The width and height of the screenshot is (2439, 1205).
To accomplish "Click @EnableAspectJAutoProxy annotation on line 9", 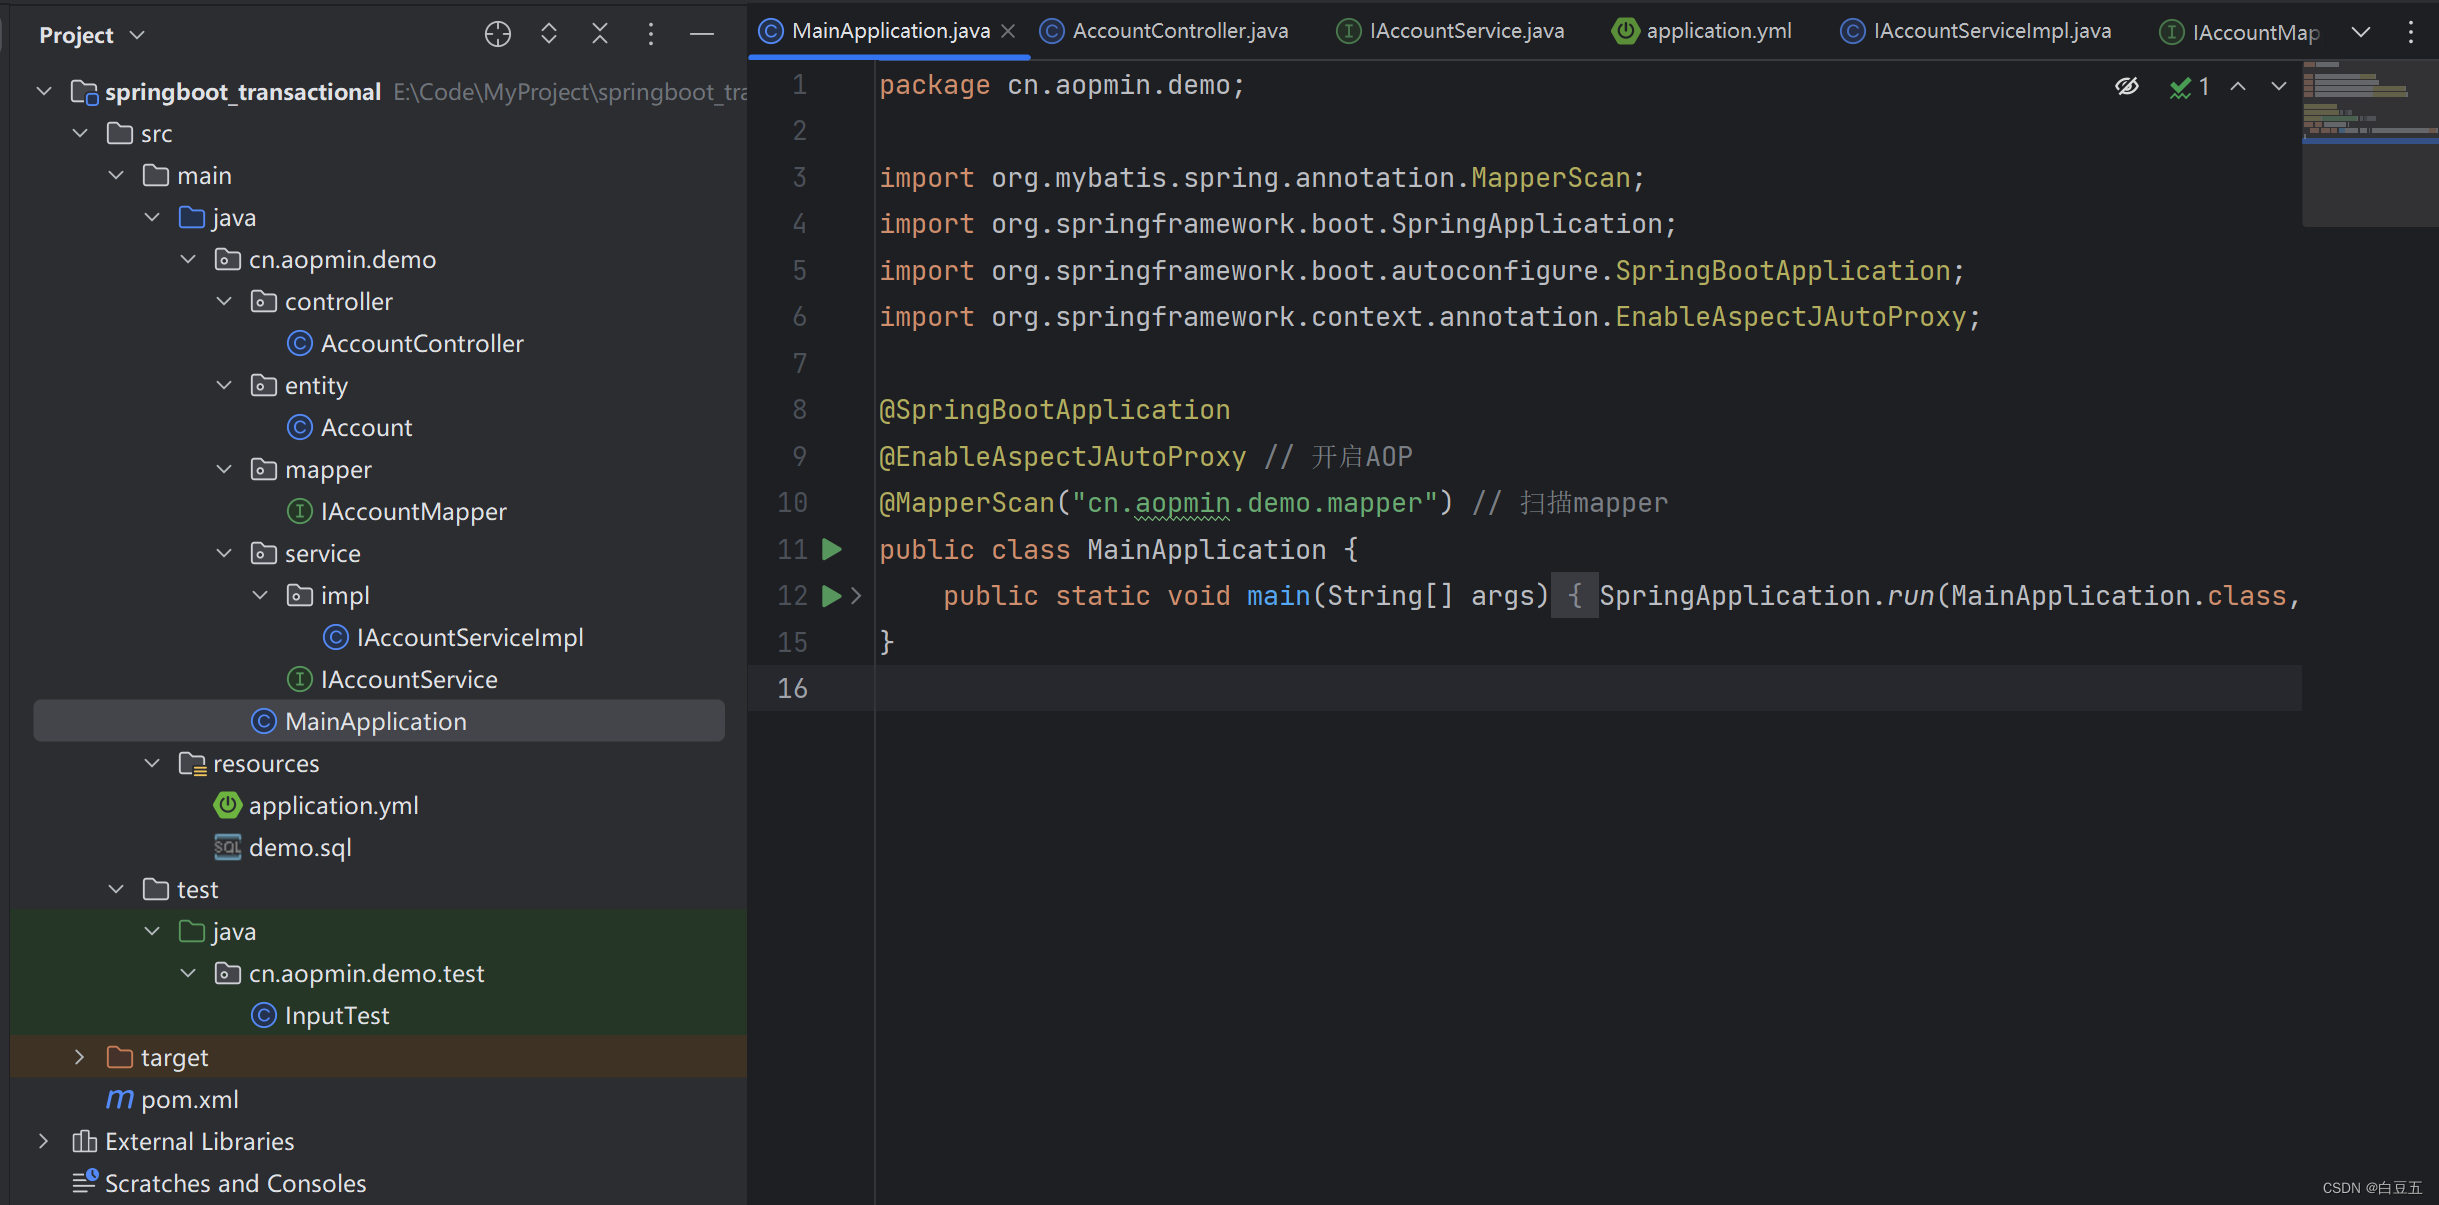I will (1063, 457).
